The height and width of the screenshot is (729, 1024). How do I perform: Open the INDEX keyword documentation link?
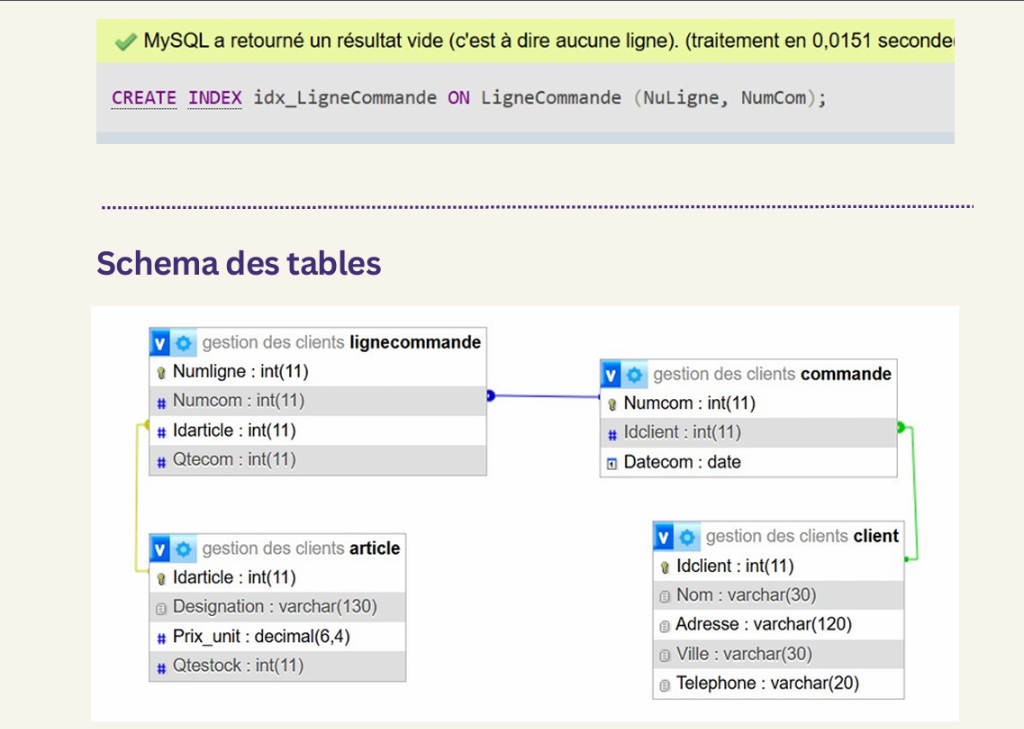tap(214, 97)
